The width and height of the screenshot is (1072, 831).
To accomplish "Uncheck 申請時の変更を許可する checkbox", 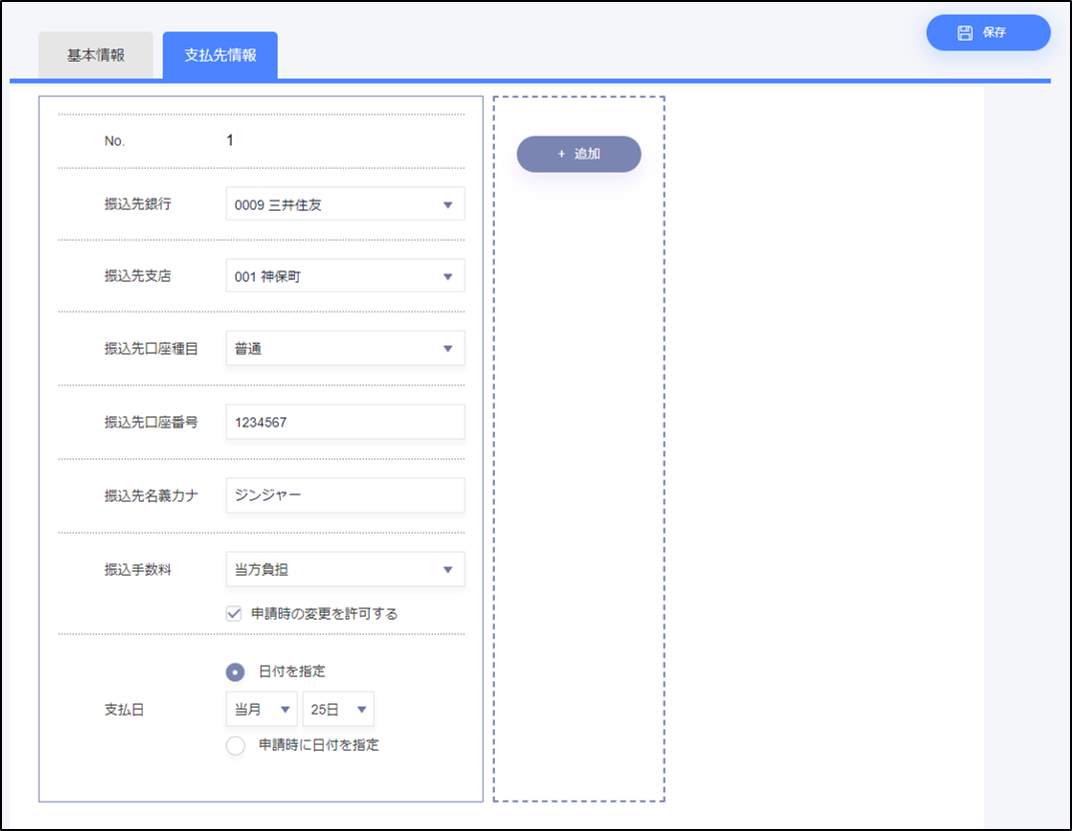I will pos(234,614).
